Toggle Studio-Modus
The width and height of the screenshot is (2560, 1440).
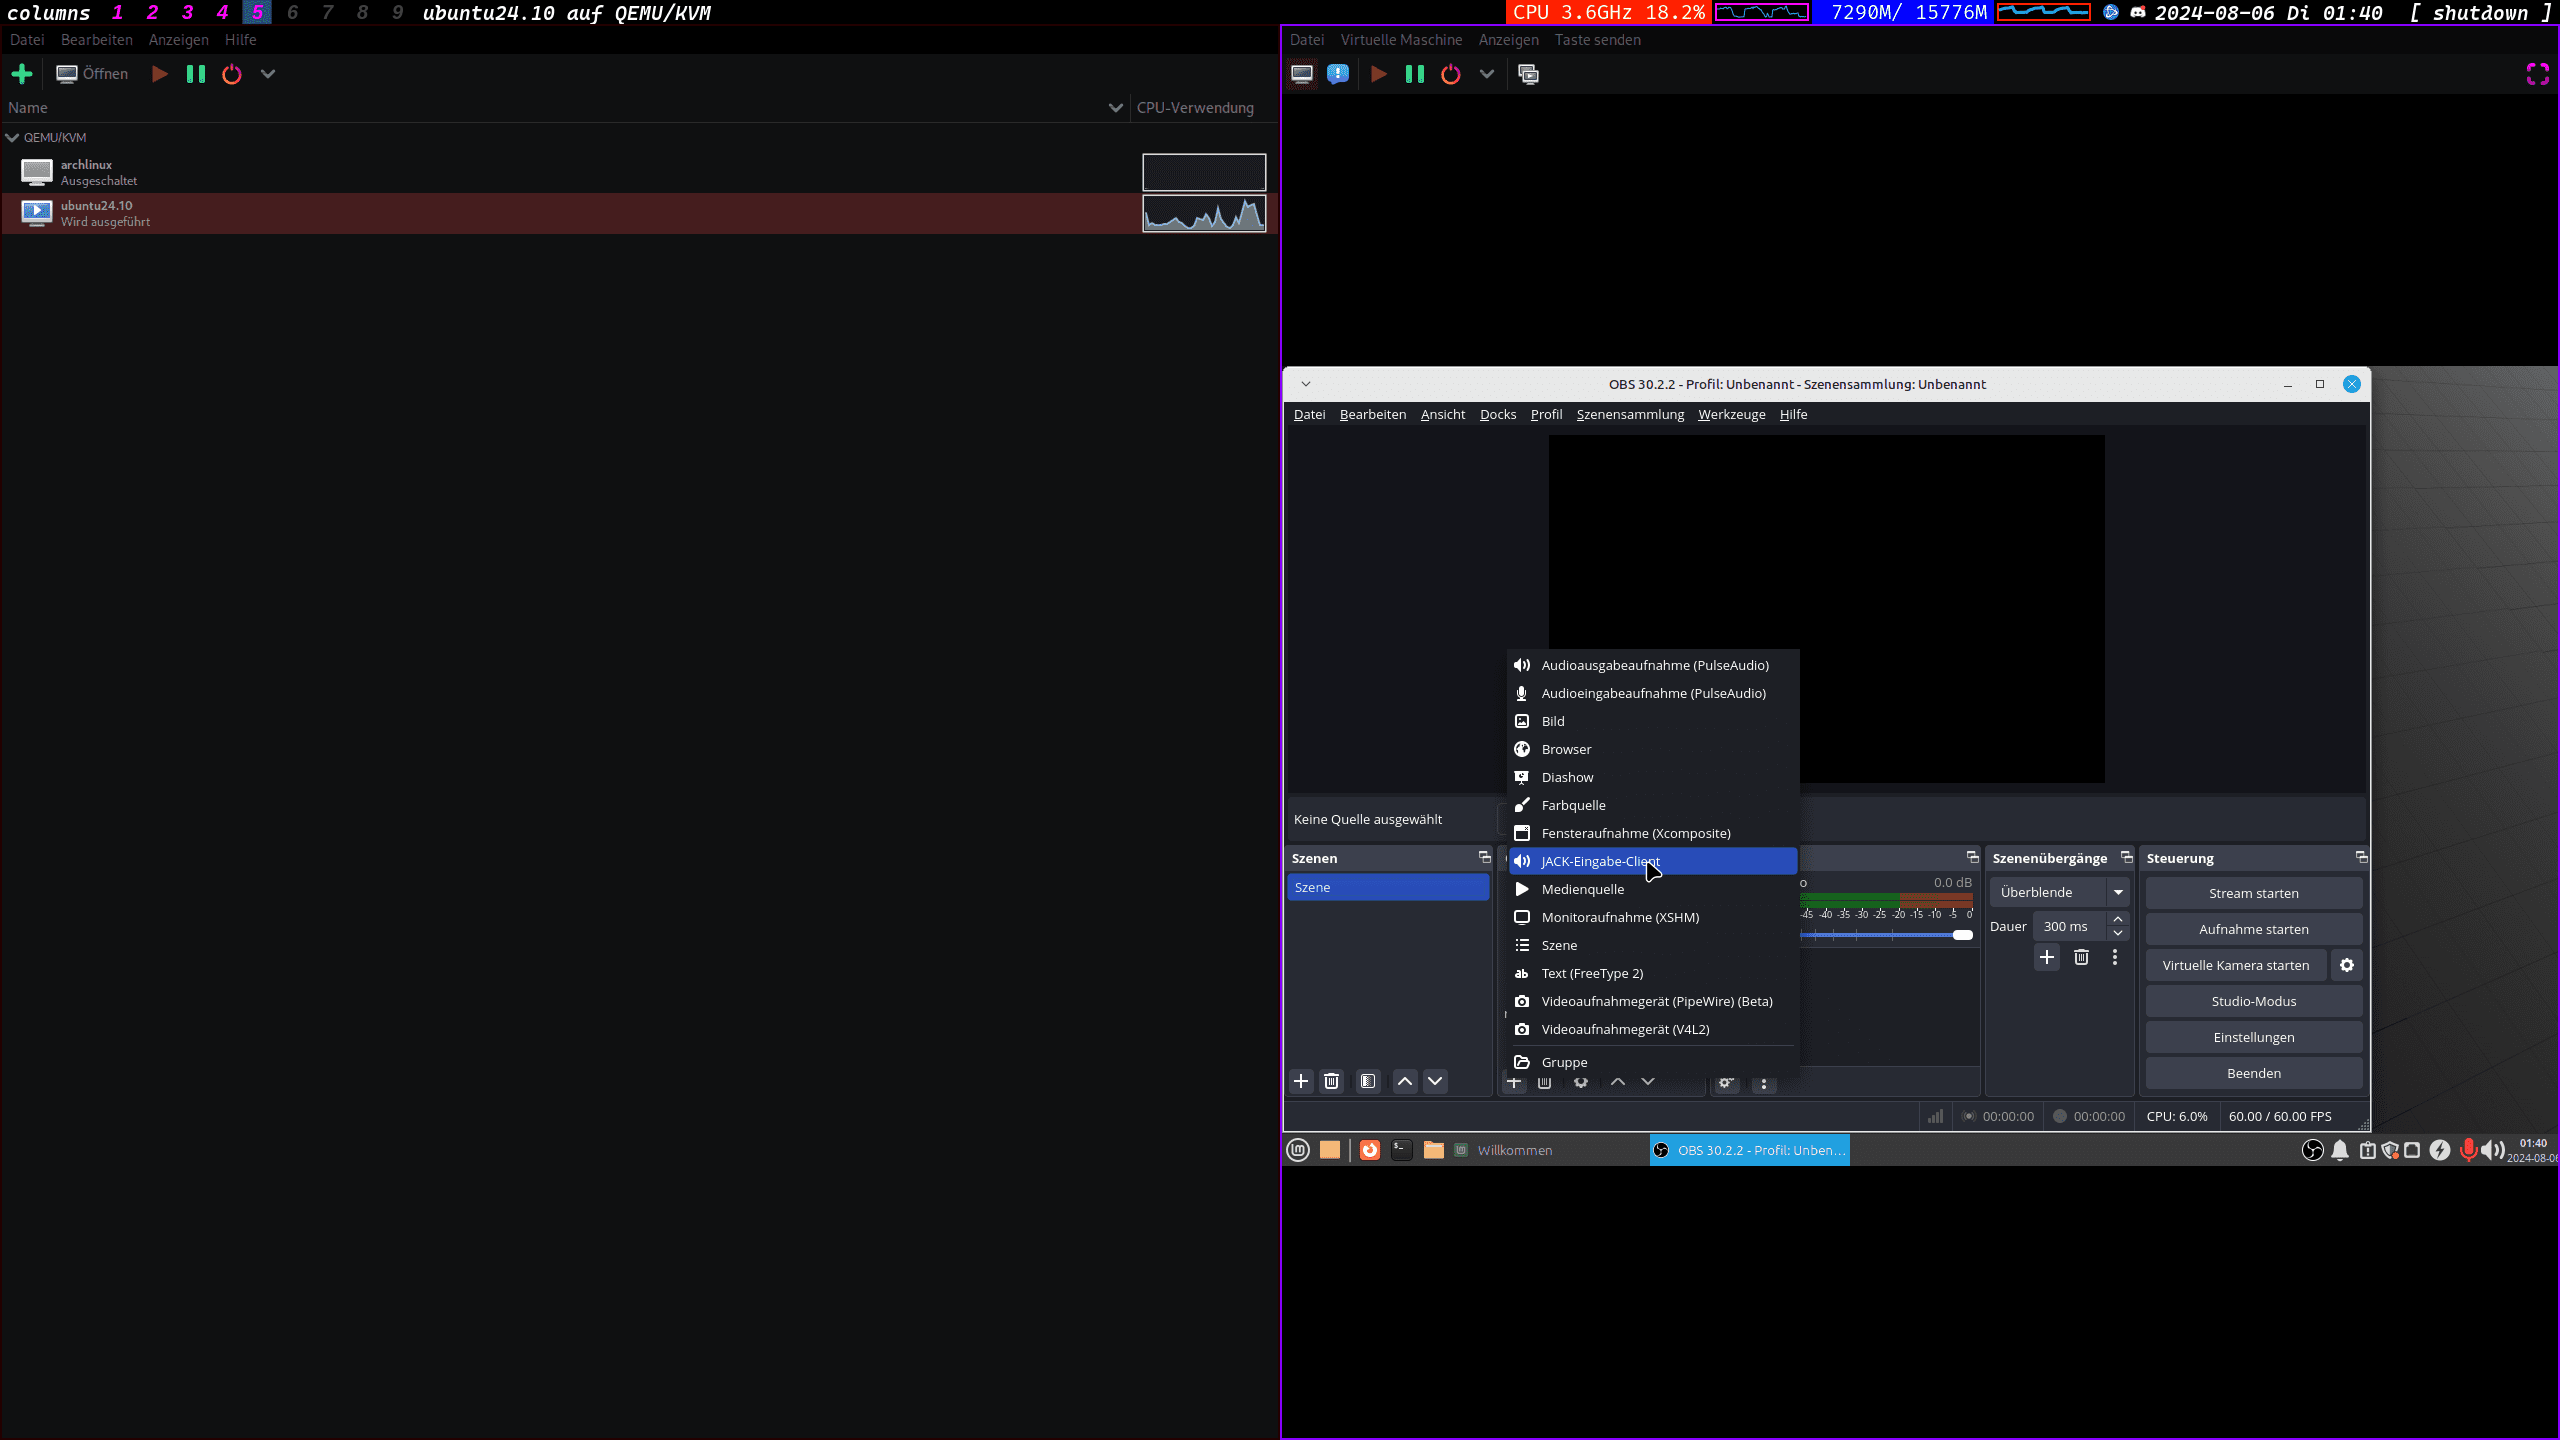coord(2254,1001)
